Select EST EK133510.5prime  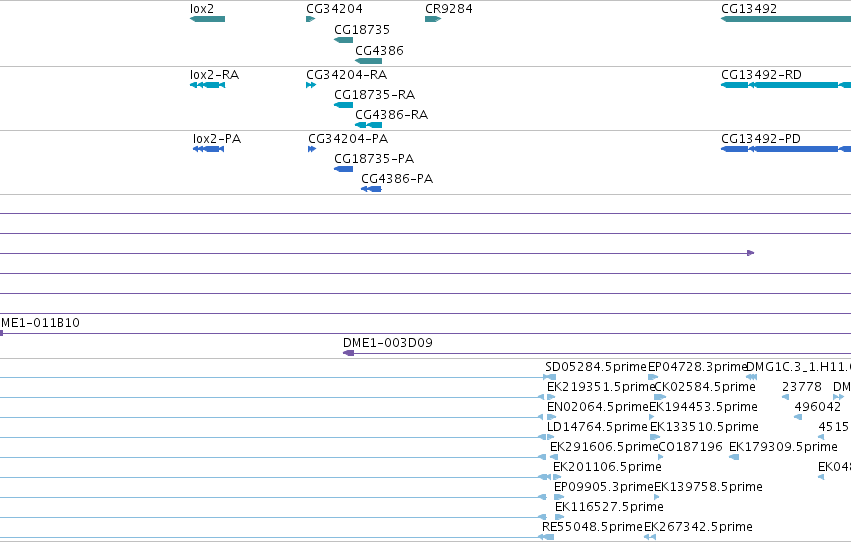click(x=655, y=437)
